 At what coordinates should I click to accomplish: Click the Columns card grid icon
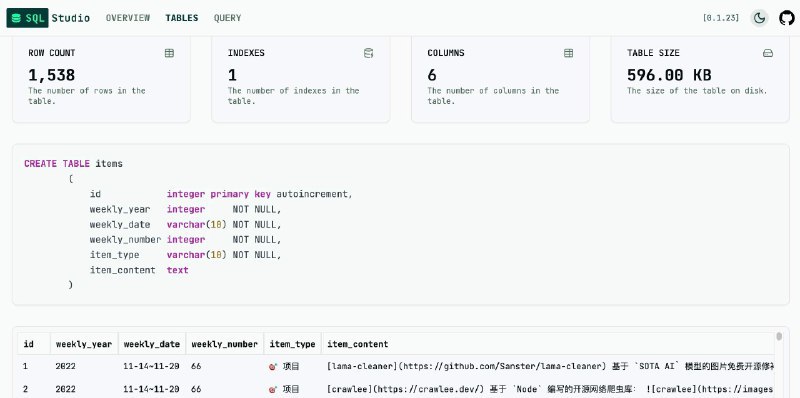tap(568, 53)
